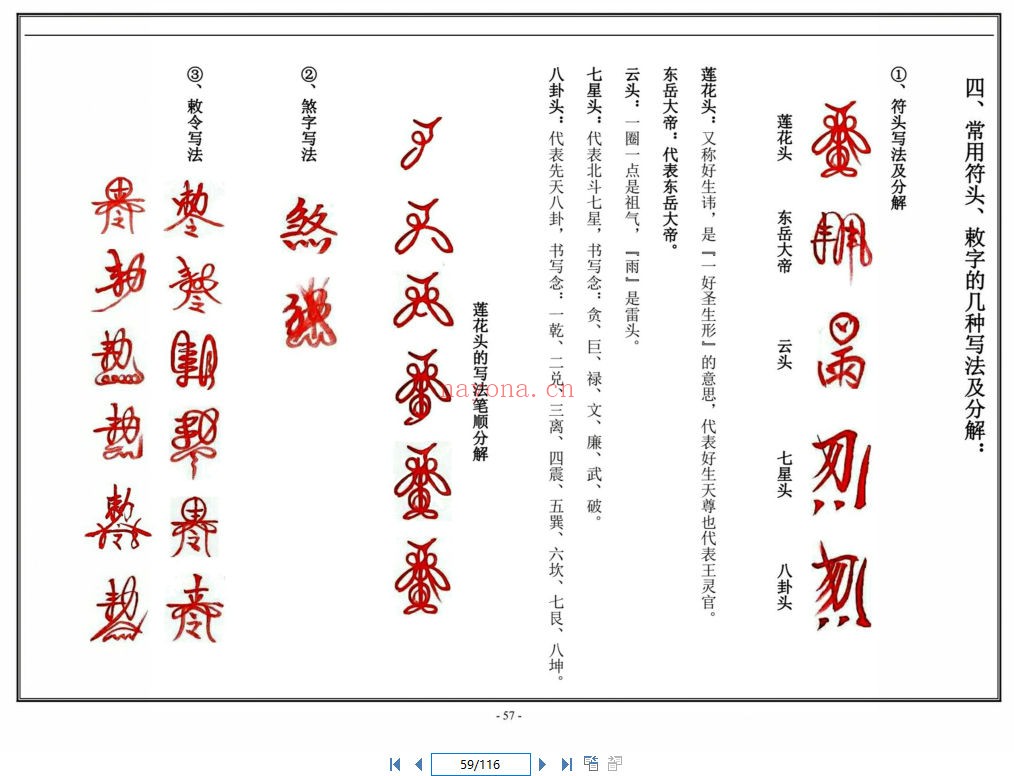Click the page number - 57 -
Screen dimensions: 1014x776
[x=508, y=716]
